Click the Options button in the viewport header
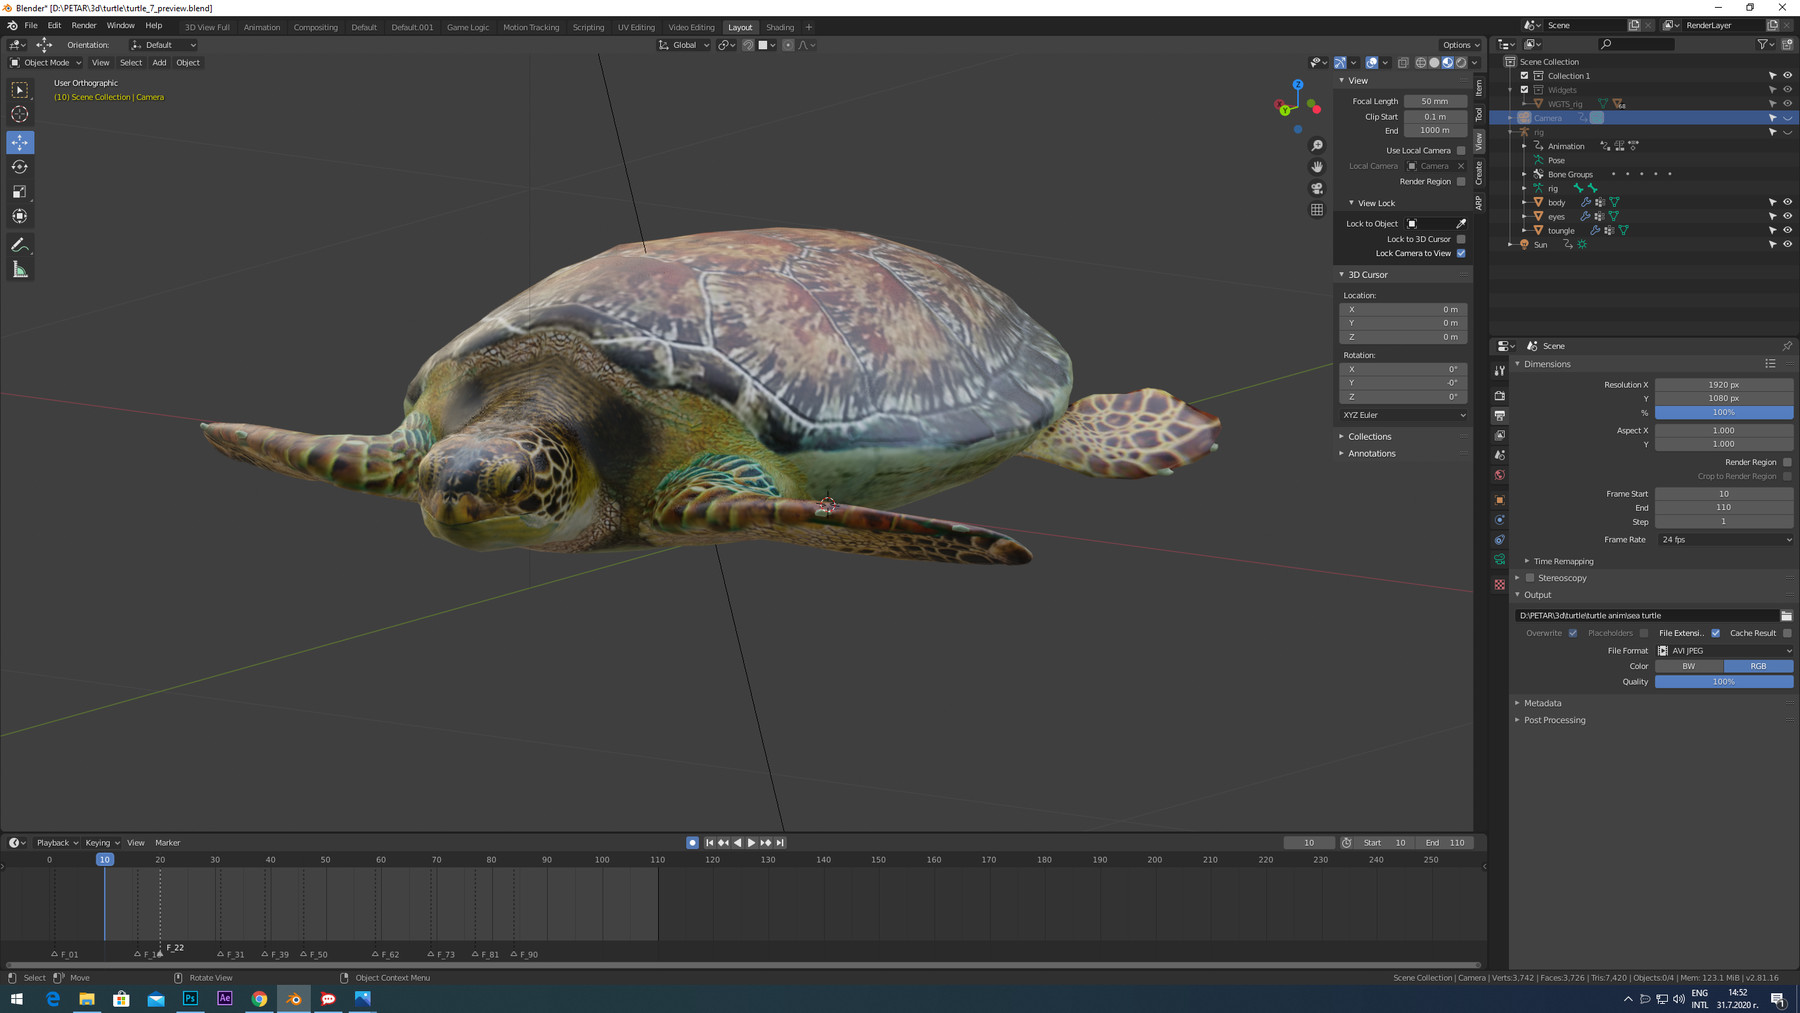Image resolution: width=1800 pixels, height=1013 pixels. 1460,44
